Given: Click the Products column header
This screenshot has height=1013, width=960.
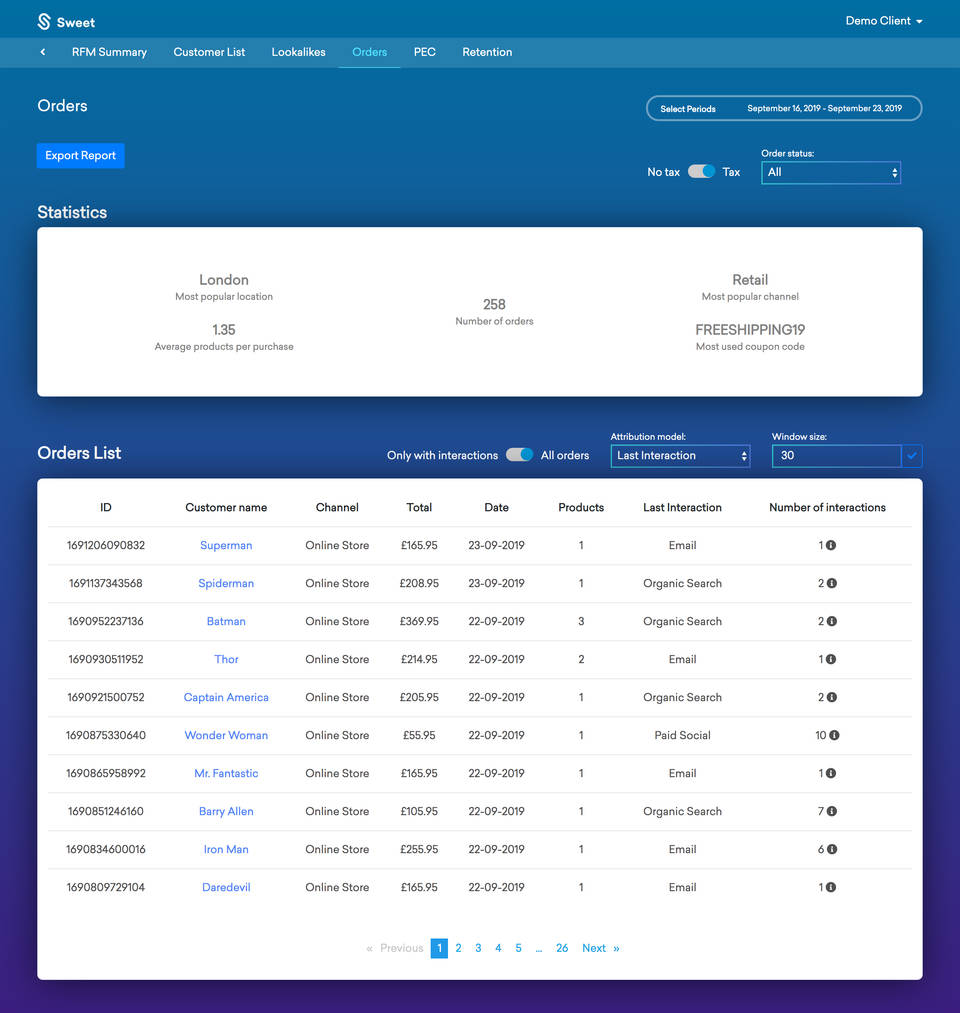Looking at the screenshot, I should click(581, 508).
